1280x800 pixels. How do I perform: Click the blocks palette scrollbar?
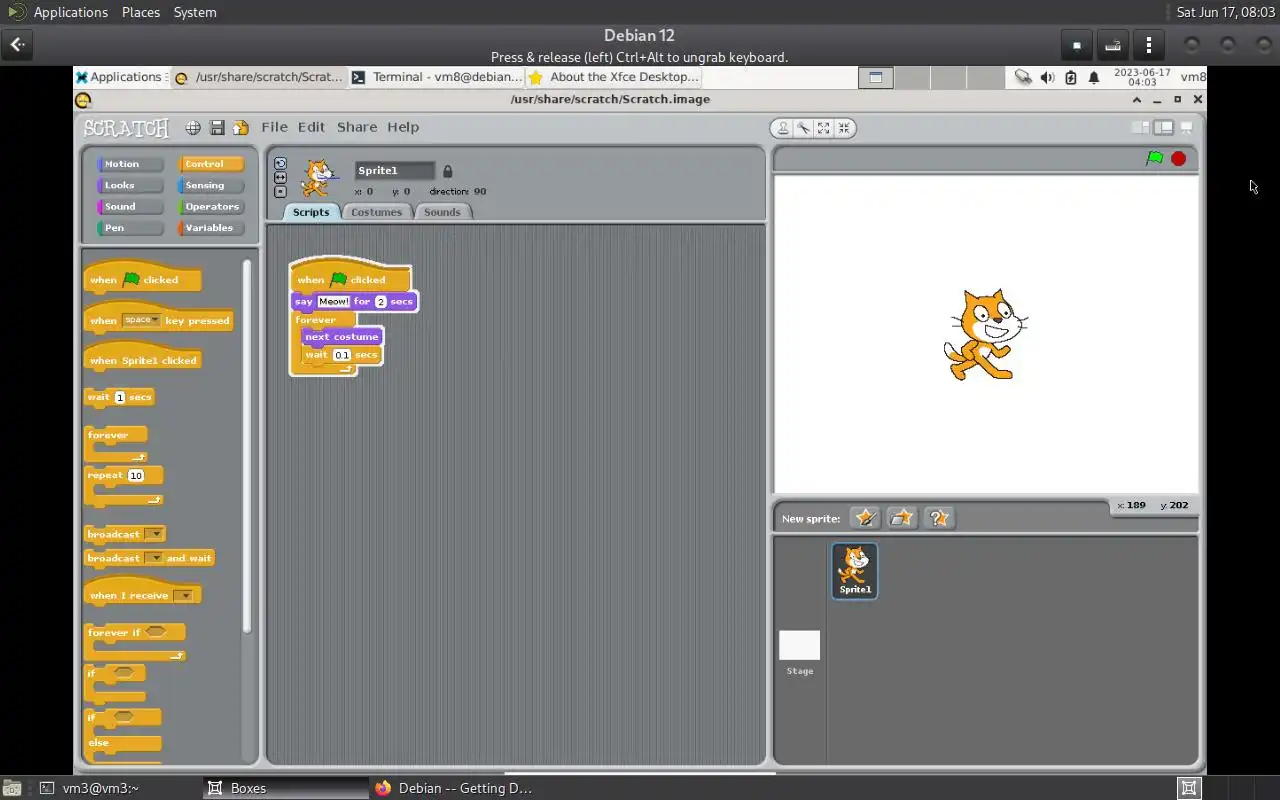[247, 445]
